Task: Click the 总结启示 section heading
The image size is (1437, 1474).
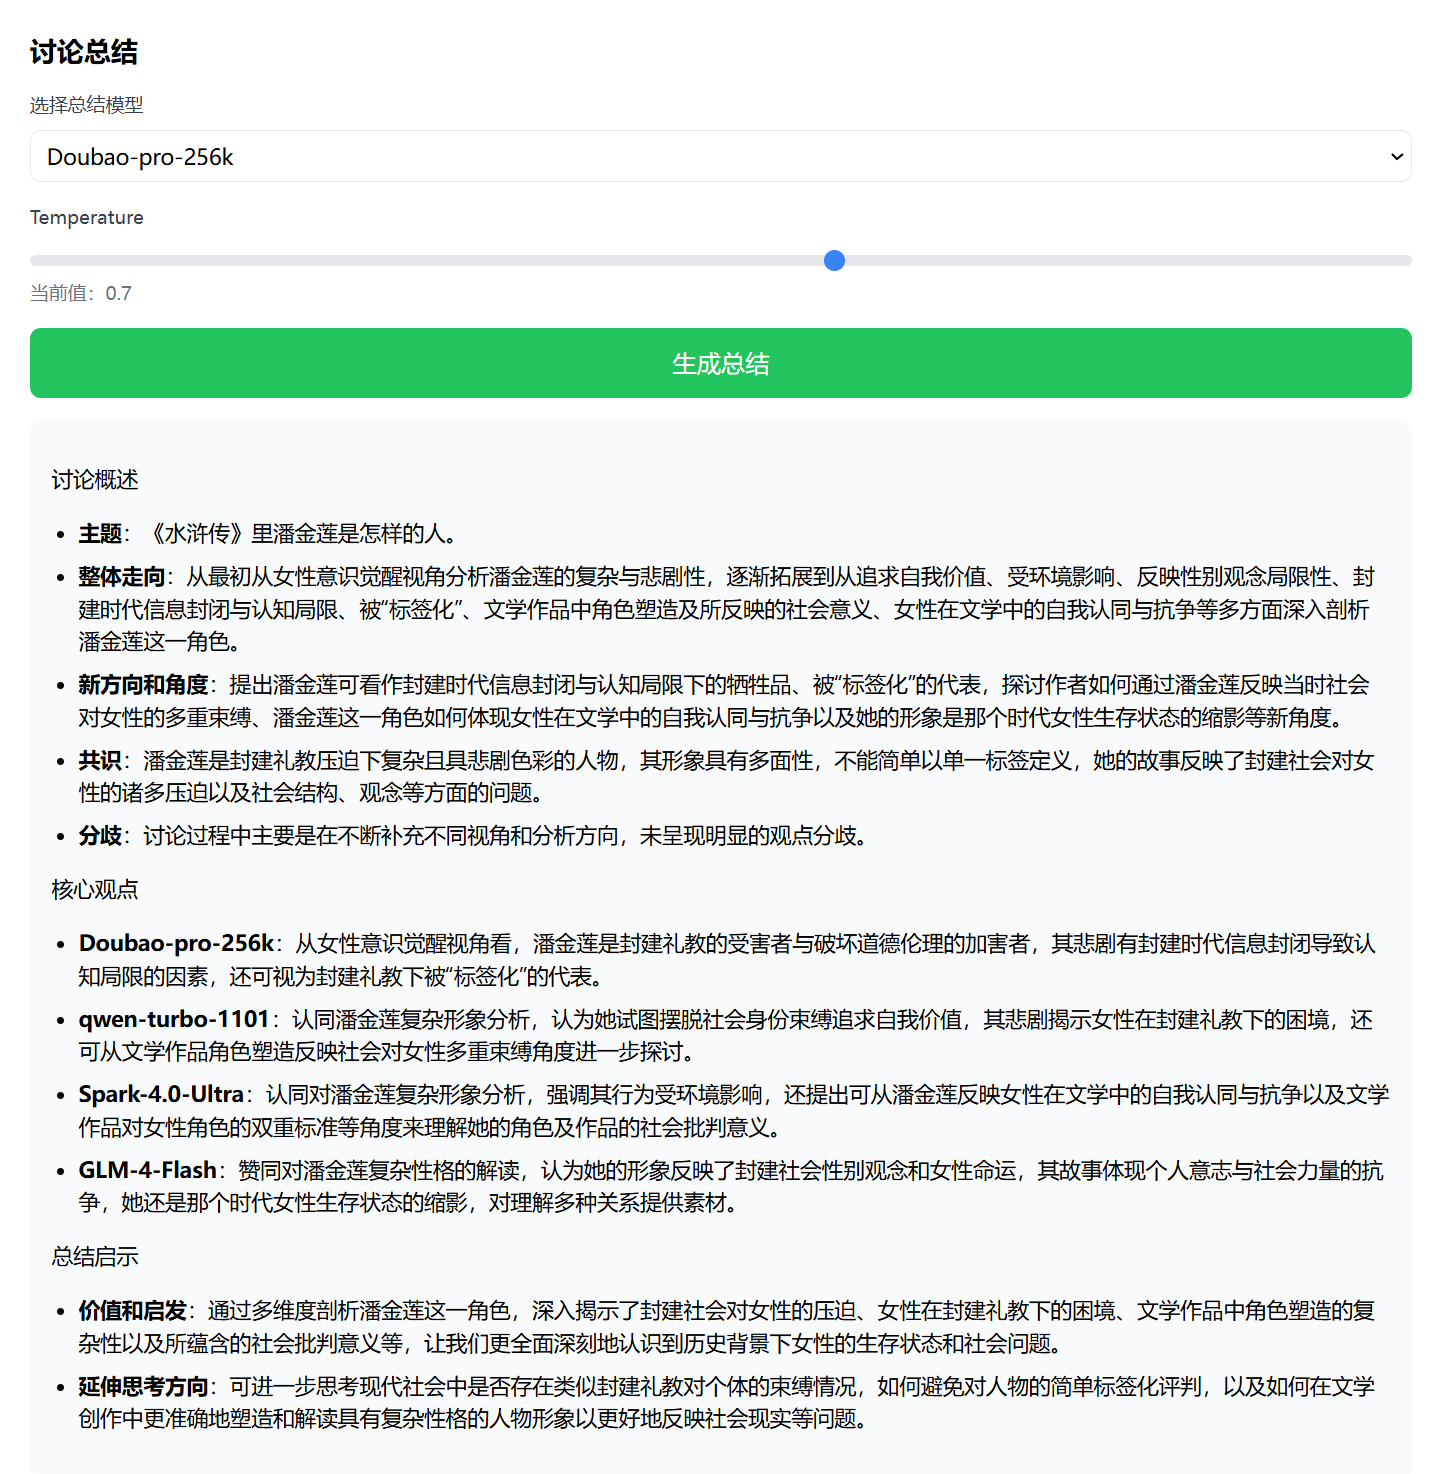Action: [x=95, y=1257]
